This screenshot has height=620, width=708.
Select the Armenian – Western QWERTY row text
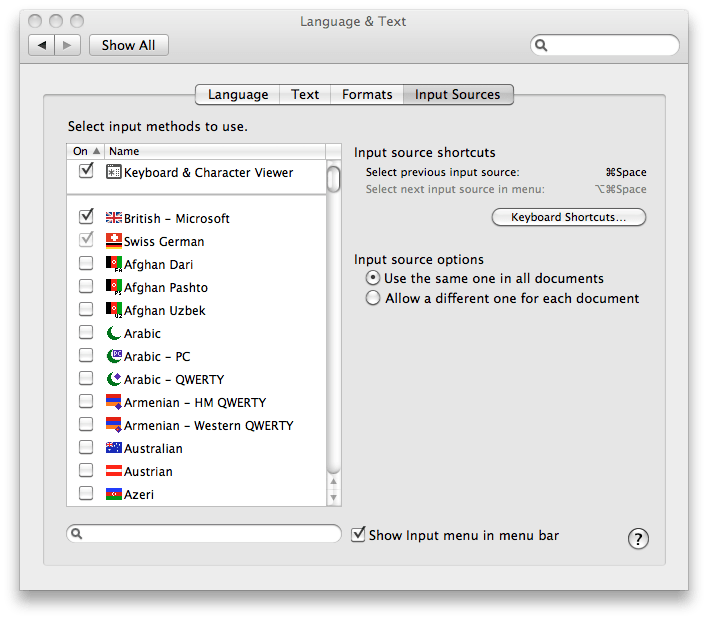point(209,425)
